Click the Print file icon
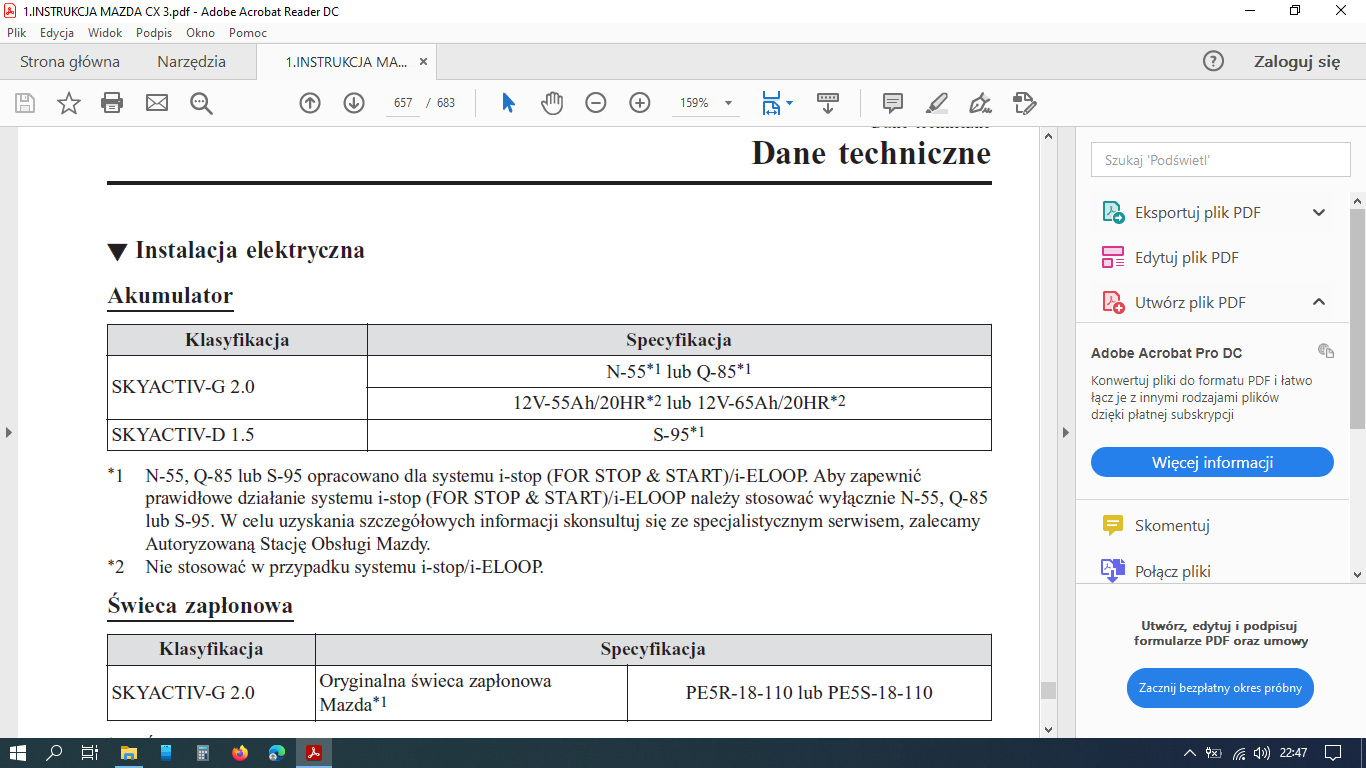The height and width of the screenshot is (768, 1366). click(x=112, y=103)
